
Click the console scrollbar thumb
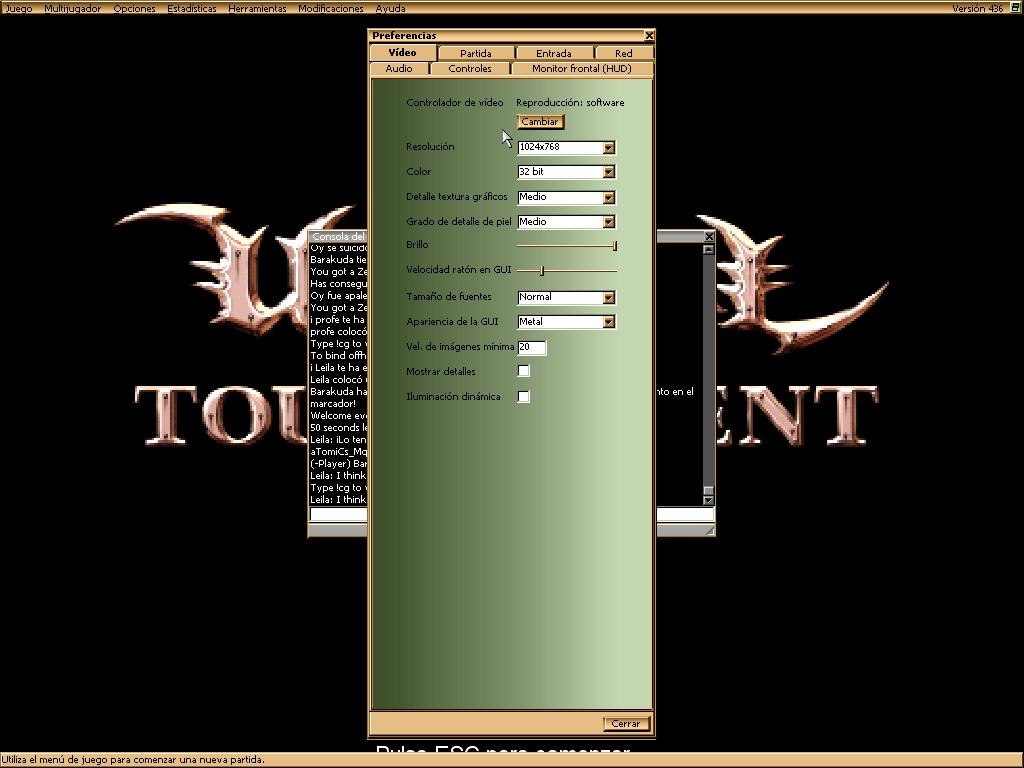pyautogui.click(x=709, y=490)
